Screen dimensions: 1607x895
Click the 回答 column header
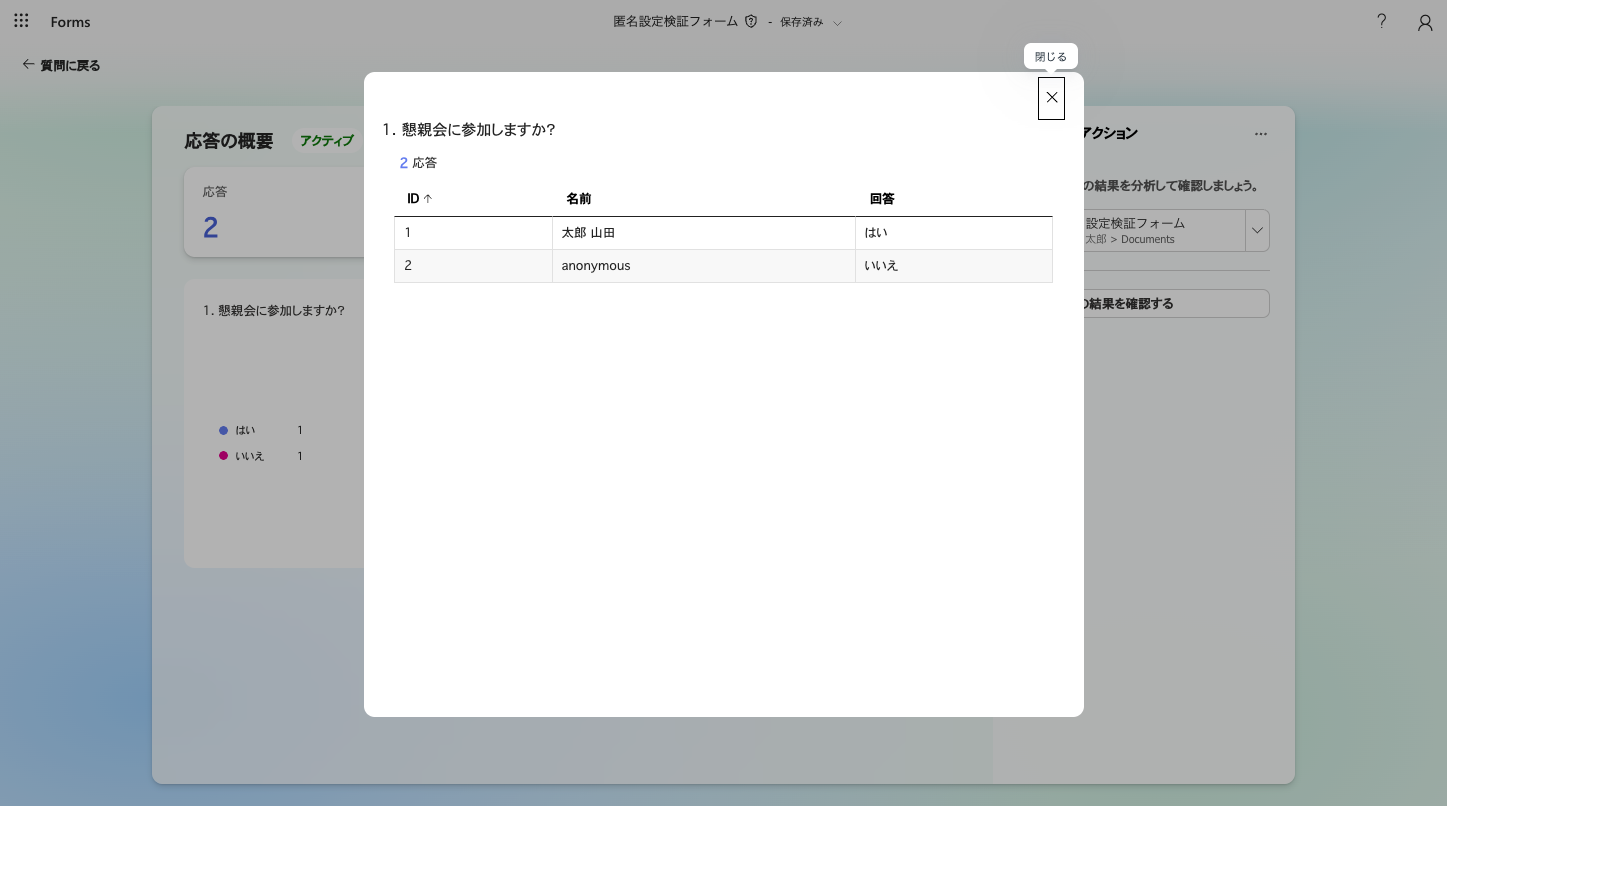click(x=882, y=199)
